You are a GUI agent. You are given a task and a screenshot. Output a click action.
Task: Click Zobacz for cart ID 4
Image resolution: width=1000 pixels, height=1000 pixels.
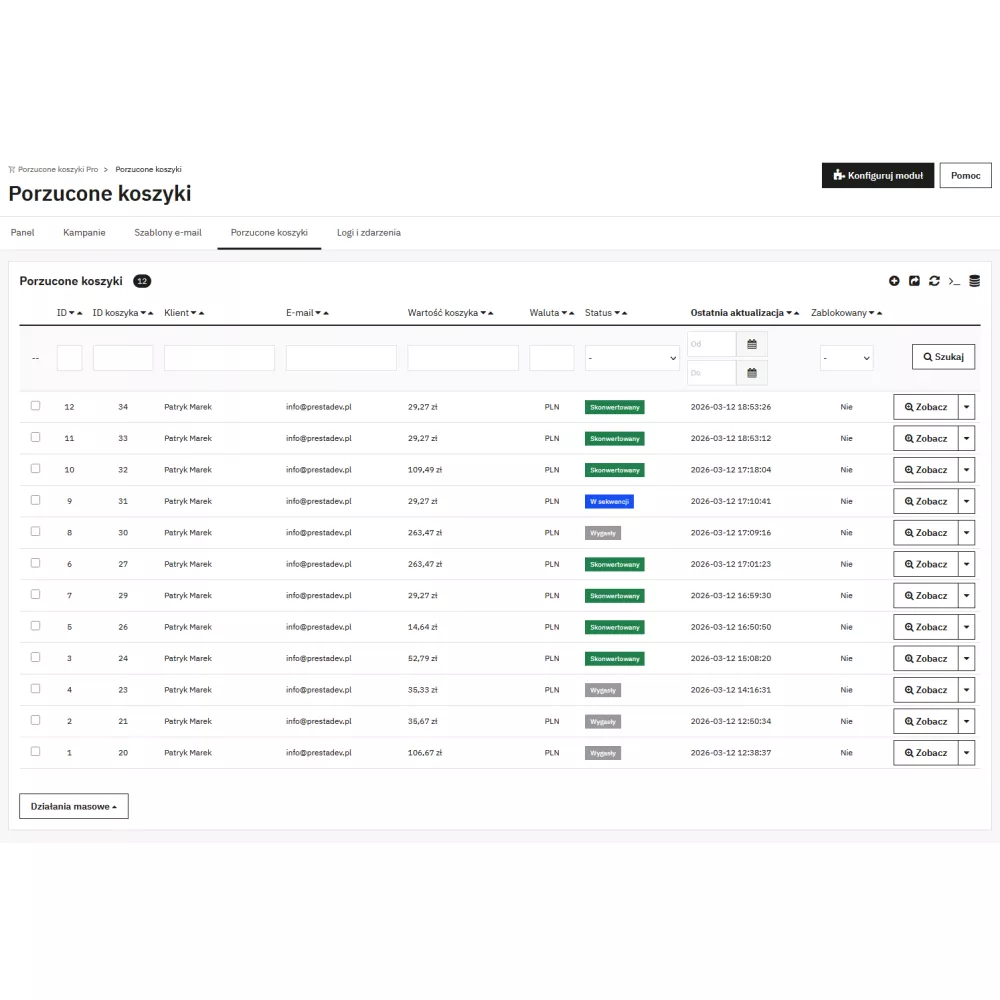925,690
